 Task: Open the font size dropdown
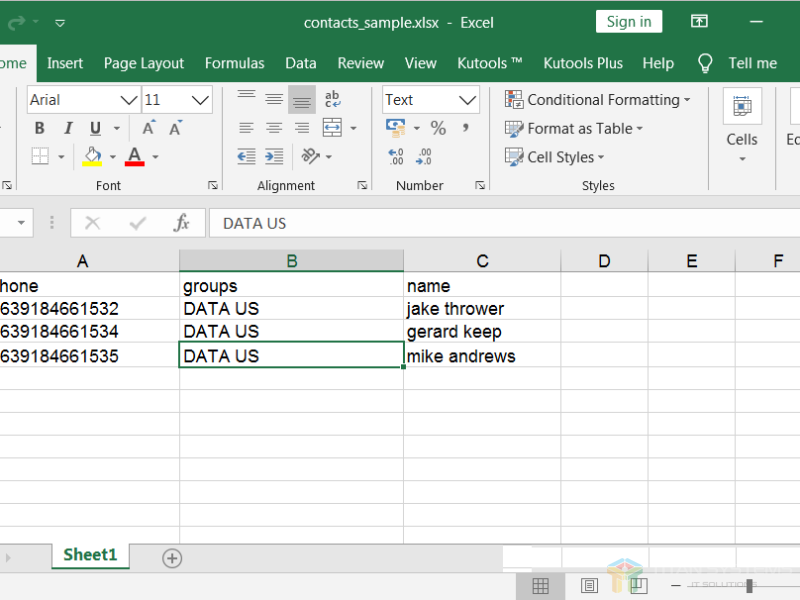click(200, 100)
